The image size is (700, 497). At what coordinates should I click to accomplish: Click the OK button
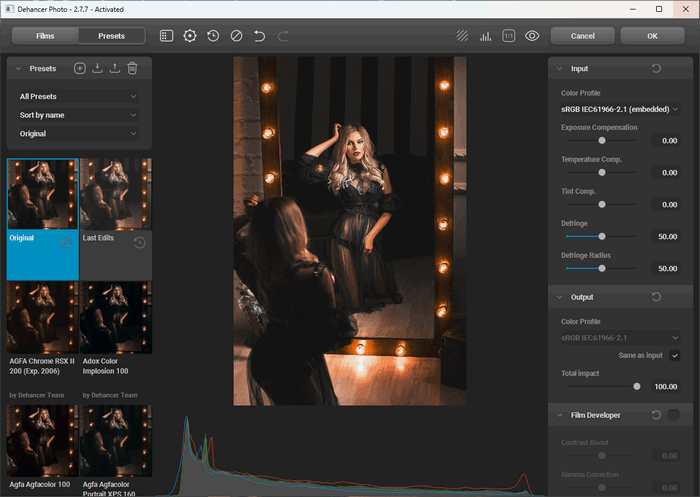point(652,36)
